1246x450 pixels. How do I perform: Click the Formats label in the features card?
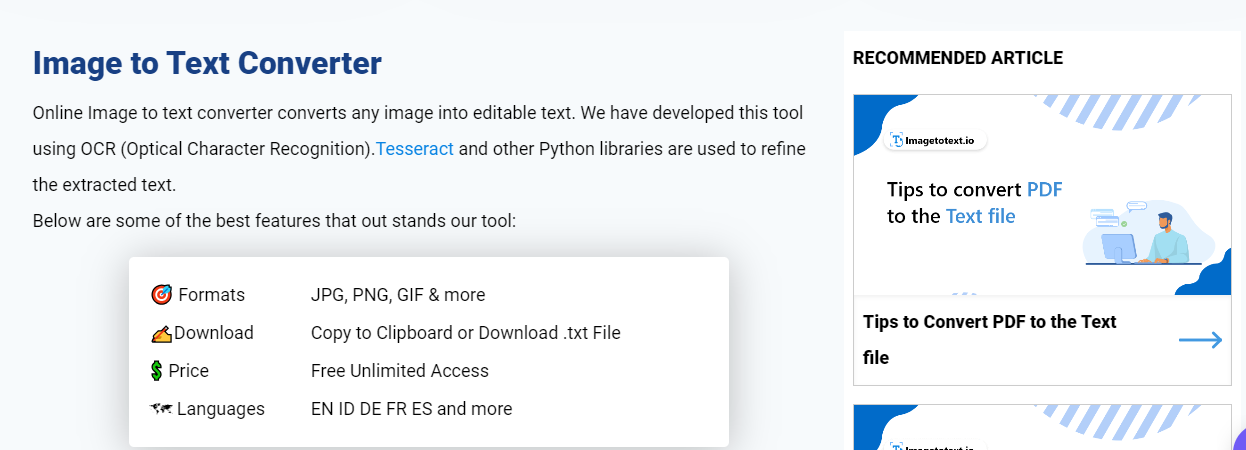click(211, 295)
